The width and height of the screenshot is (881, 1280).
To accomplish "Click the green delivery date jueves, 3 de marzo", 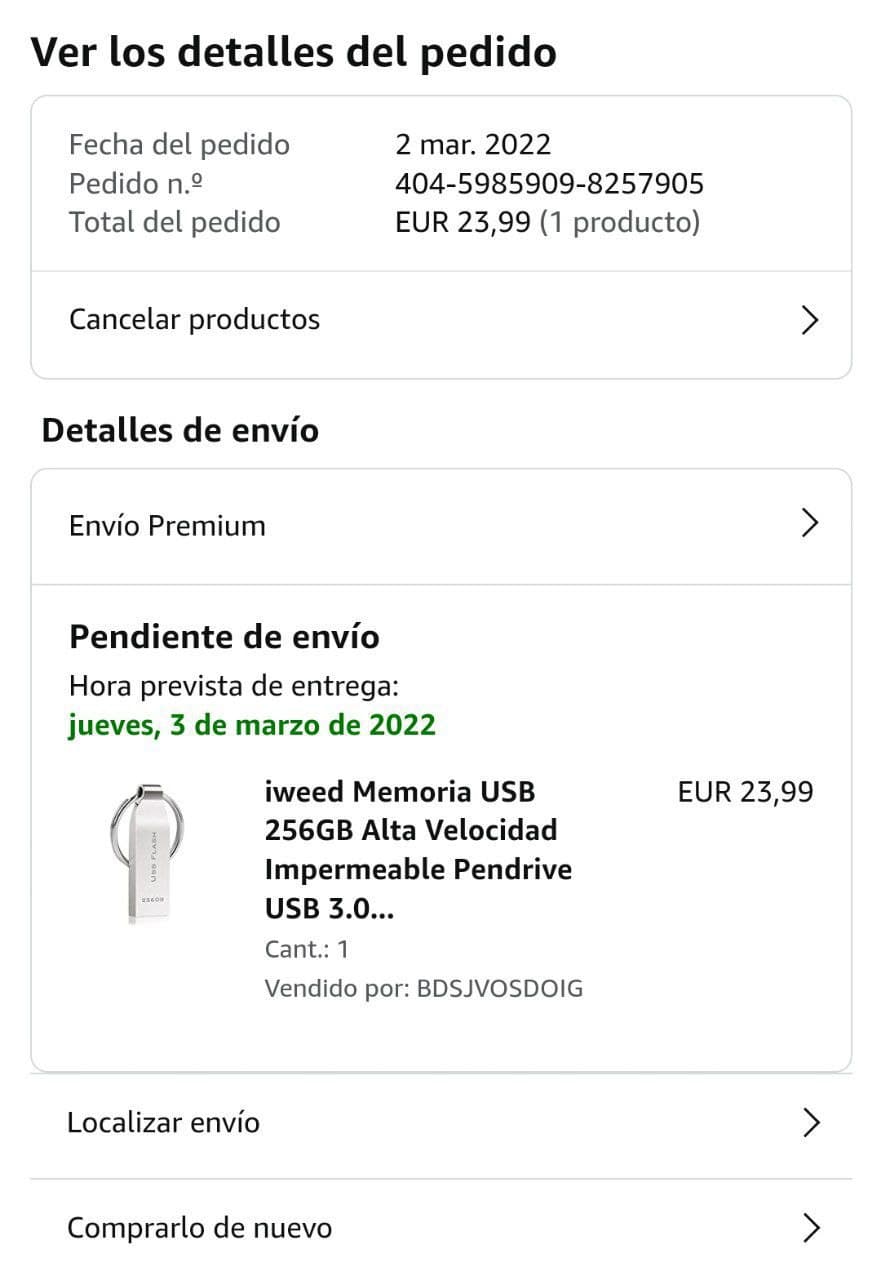I will tap(252, 724).
